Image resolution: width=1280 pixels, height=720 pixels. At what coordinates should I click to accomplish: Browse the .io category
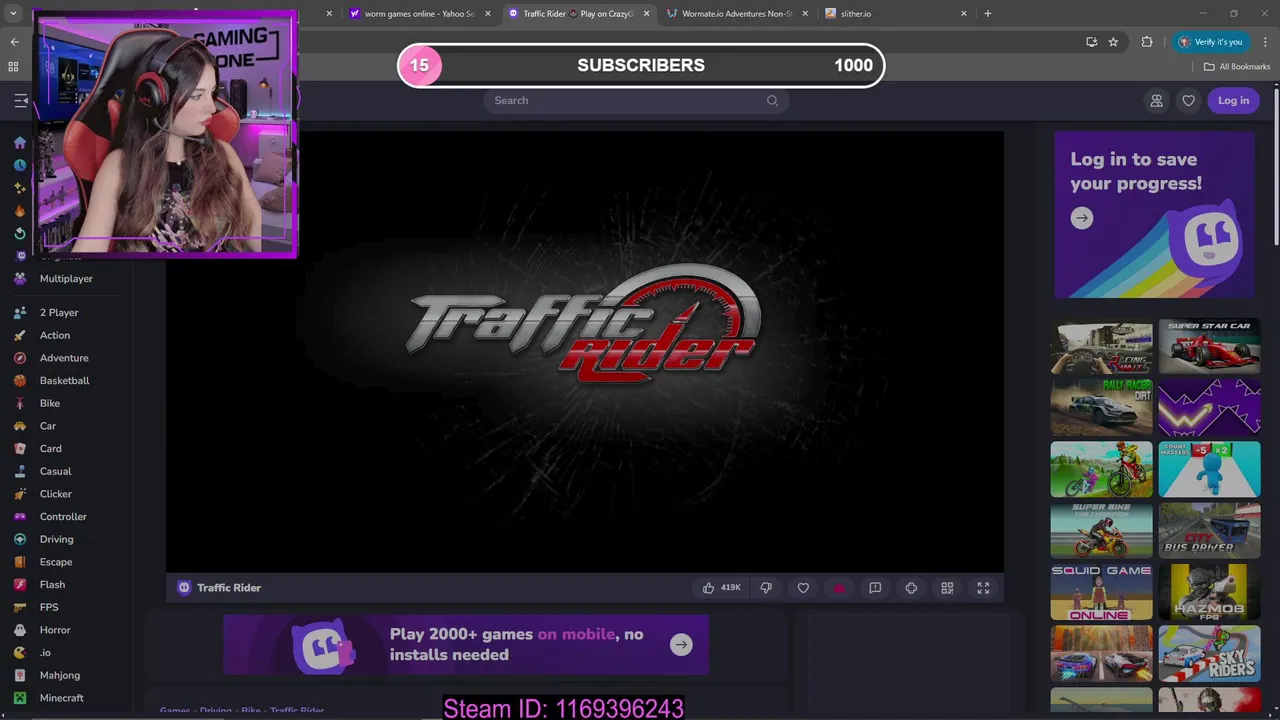click(x=45, y=653)
